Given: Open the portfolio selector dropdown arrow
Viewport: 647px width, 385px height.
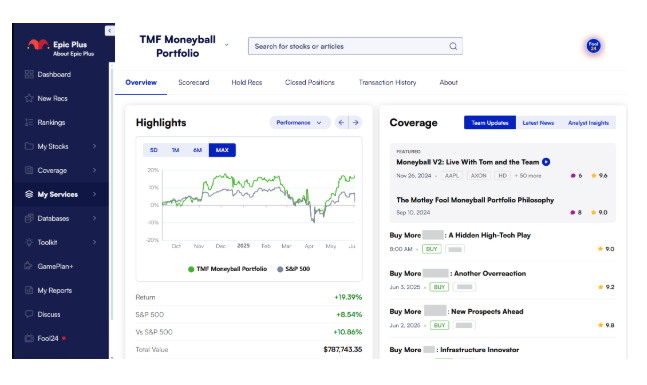Looking at the screenshot, I should 227,45.
